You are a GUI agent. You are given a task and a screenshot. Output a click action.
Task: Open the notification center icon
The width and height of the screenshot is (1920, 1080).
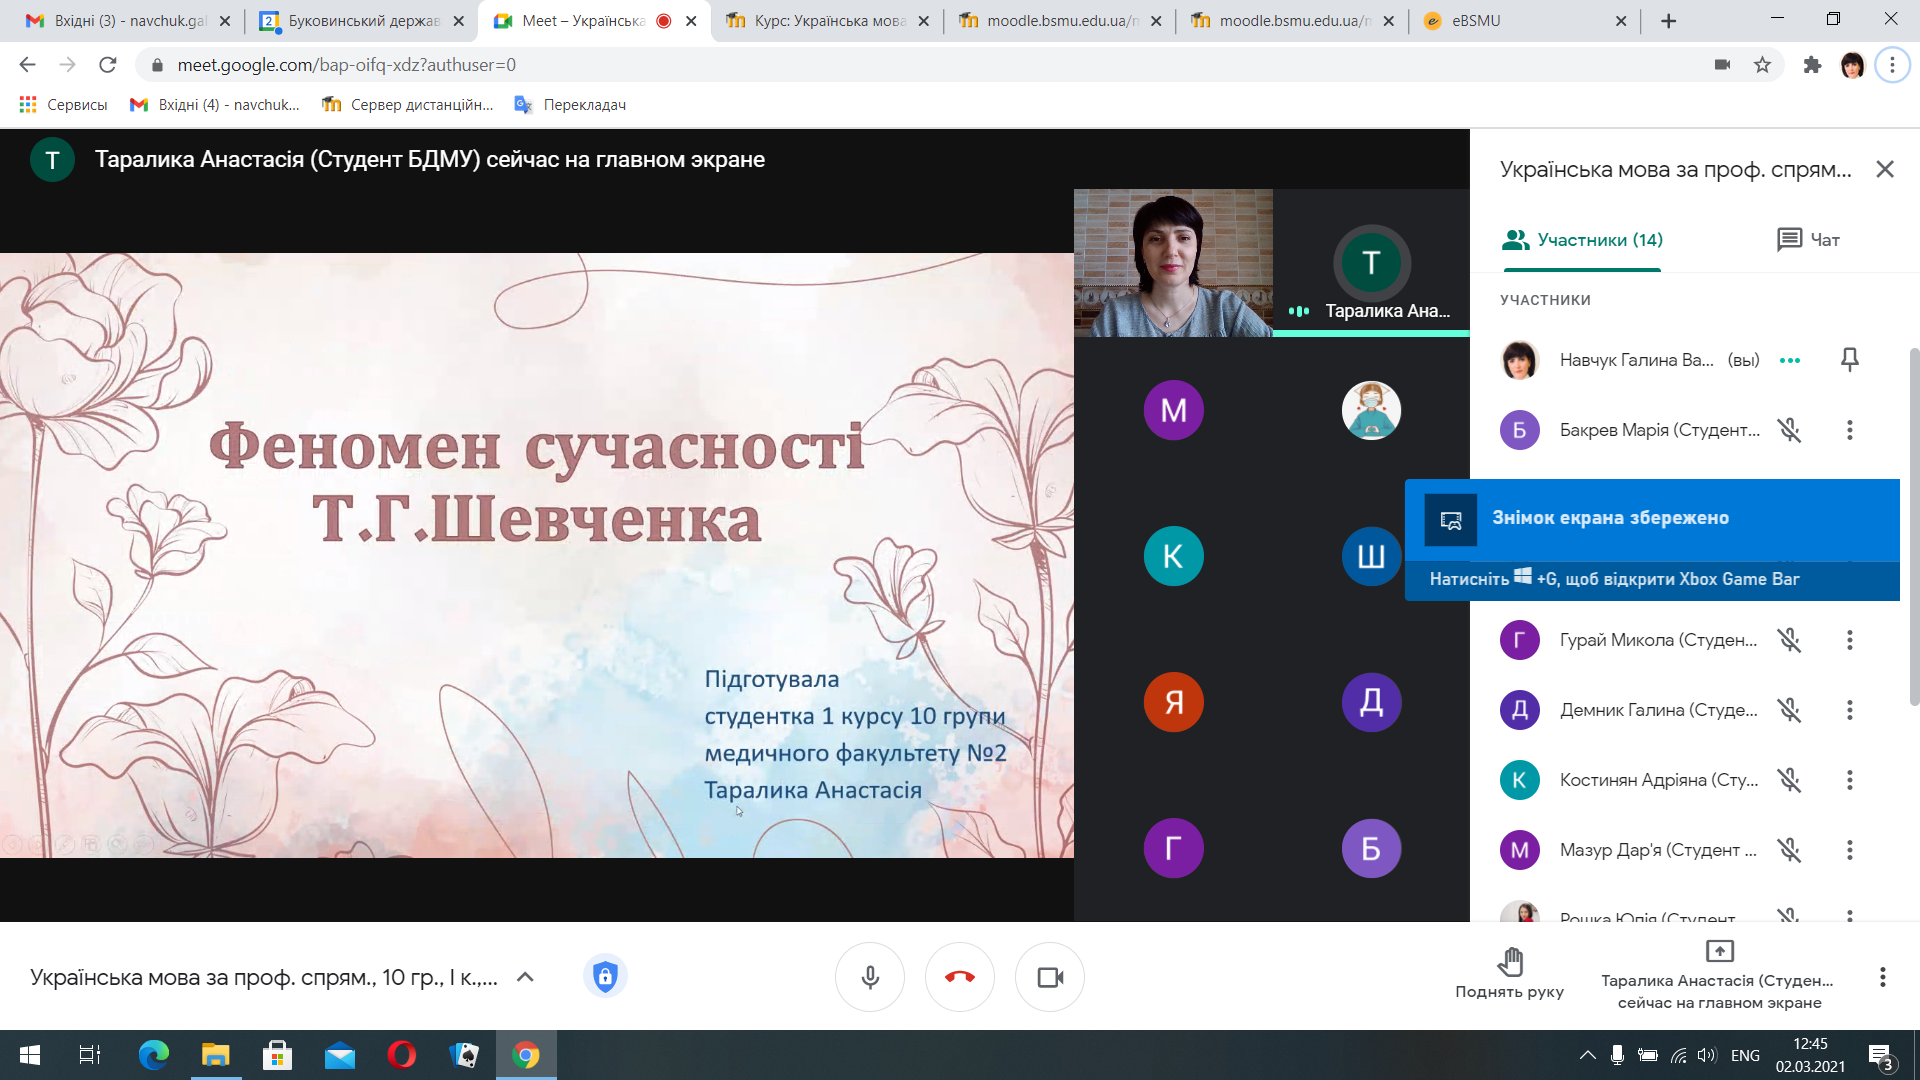point(1881,1056)
